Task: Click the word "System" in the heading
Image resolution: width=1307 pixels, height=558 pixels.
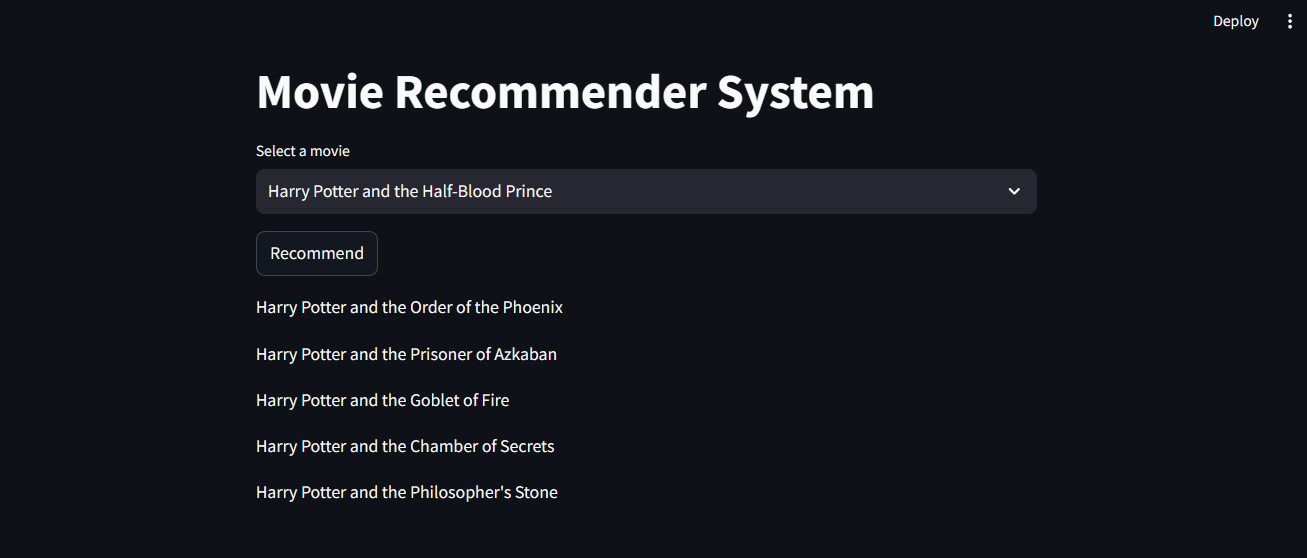Action: coord(795,92)
